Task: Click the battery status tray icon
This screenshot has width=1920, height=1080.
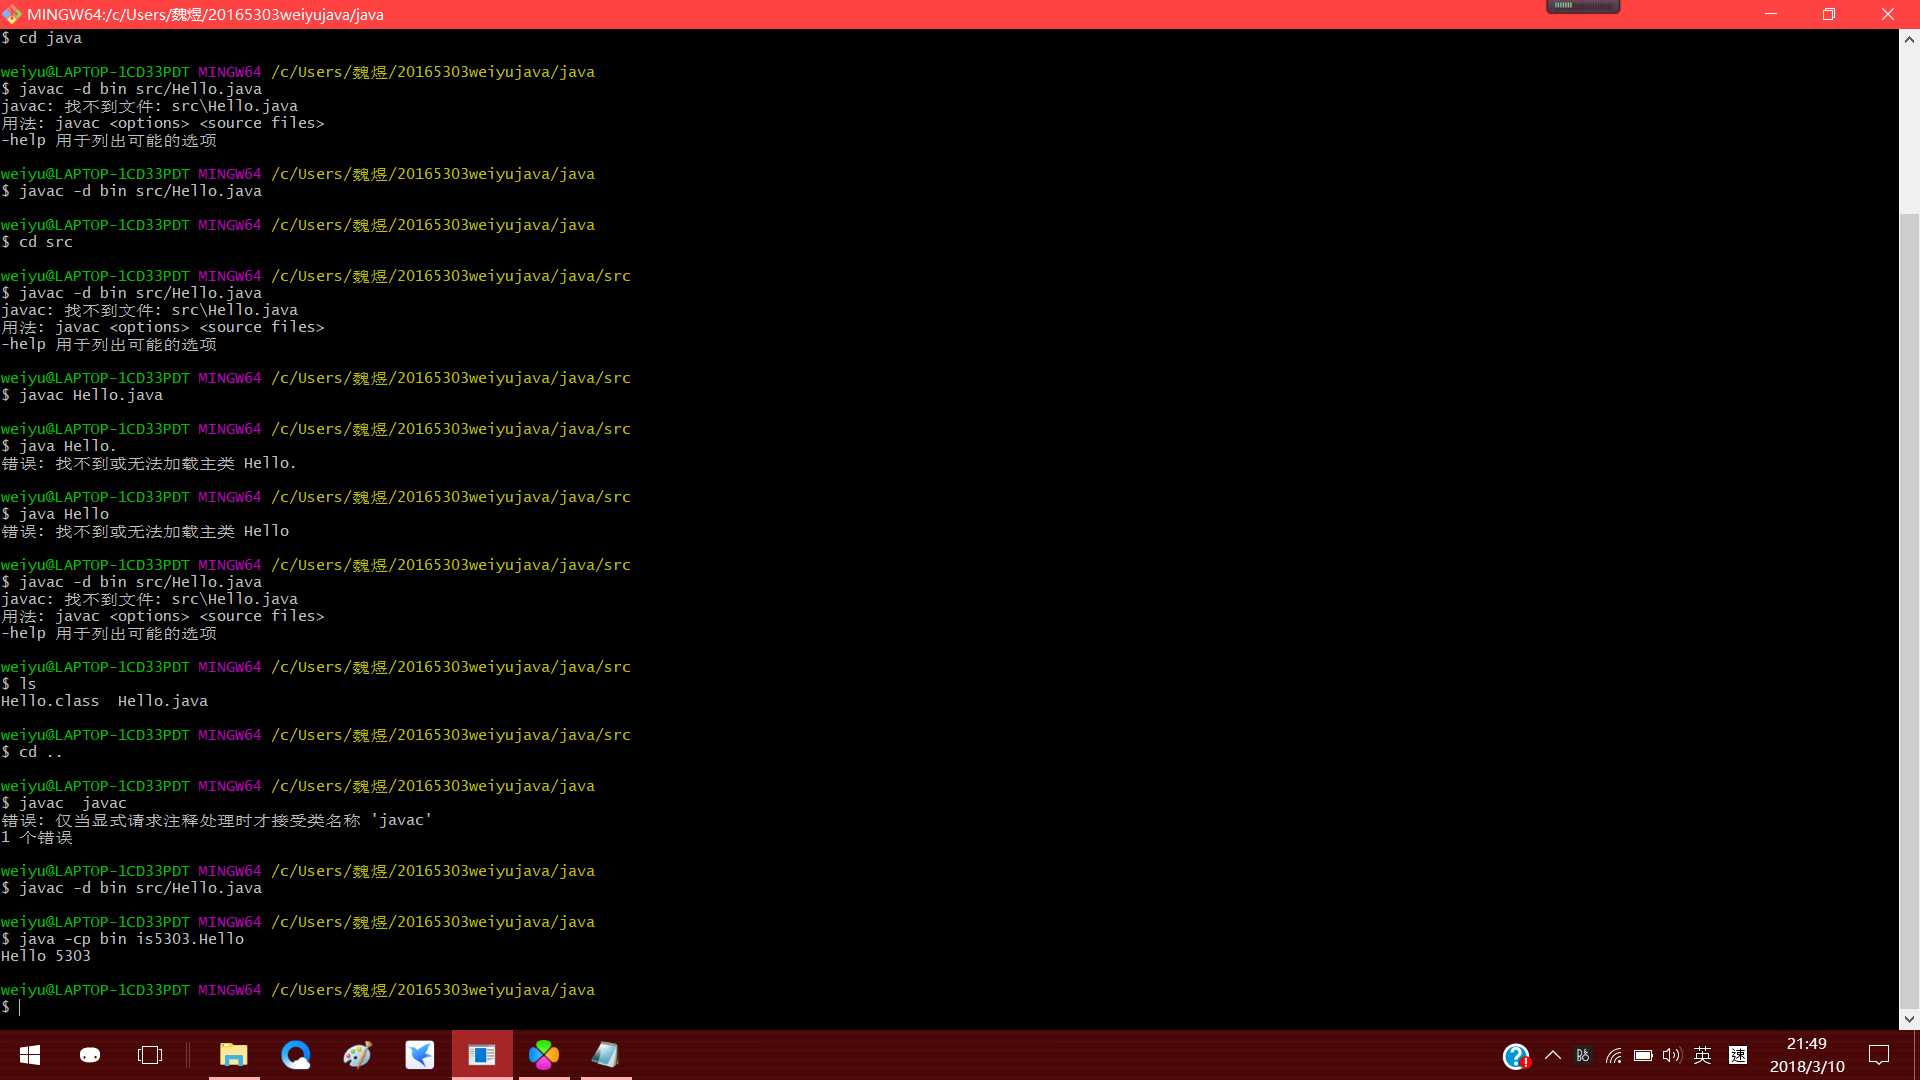Action: (1643, 1055)
